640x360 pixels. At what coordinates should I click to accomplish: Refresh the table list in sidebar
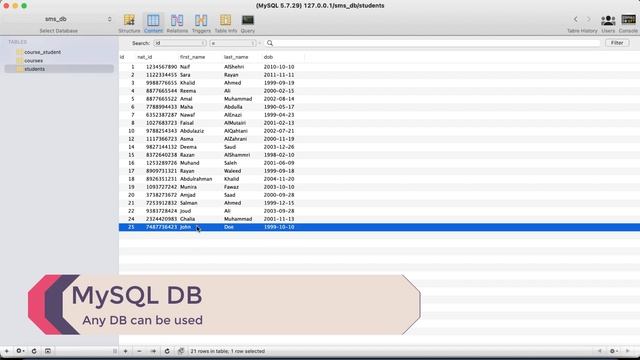click(x=34, y=351)
